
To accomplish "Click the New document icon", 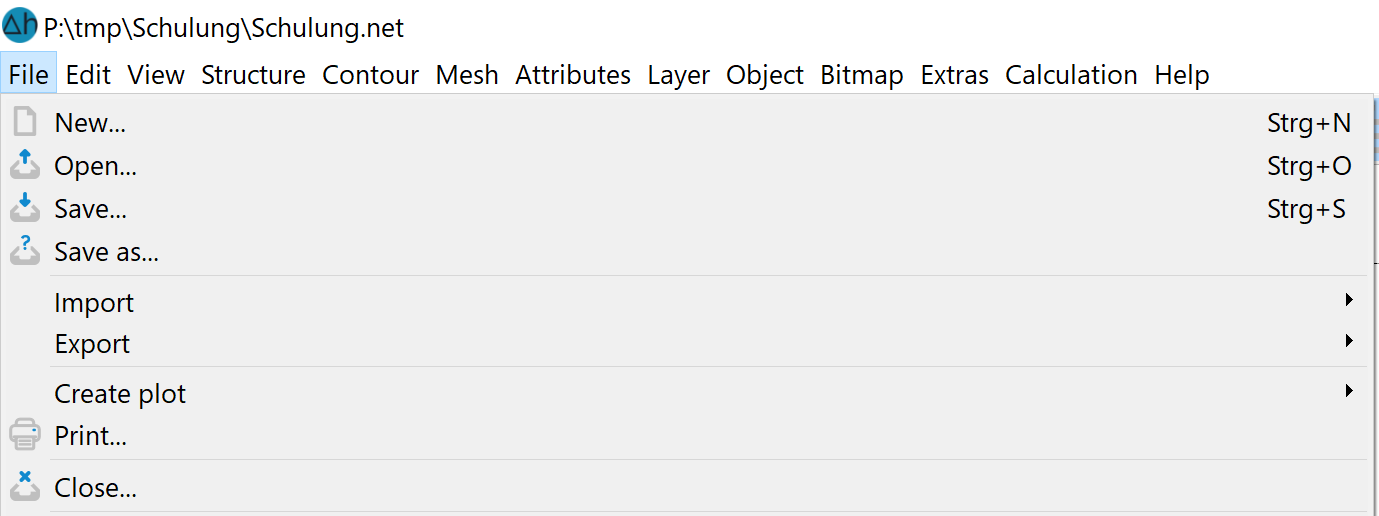I will pos(25,123).
